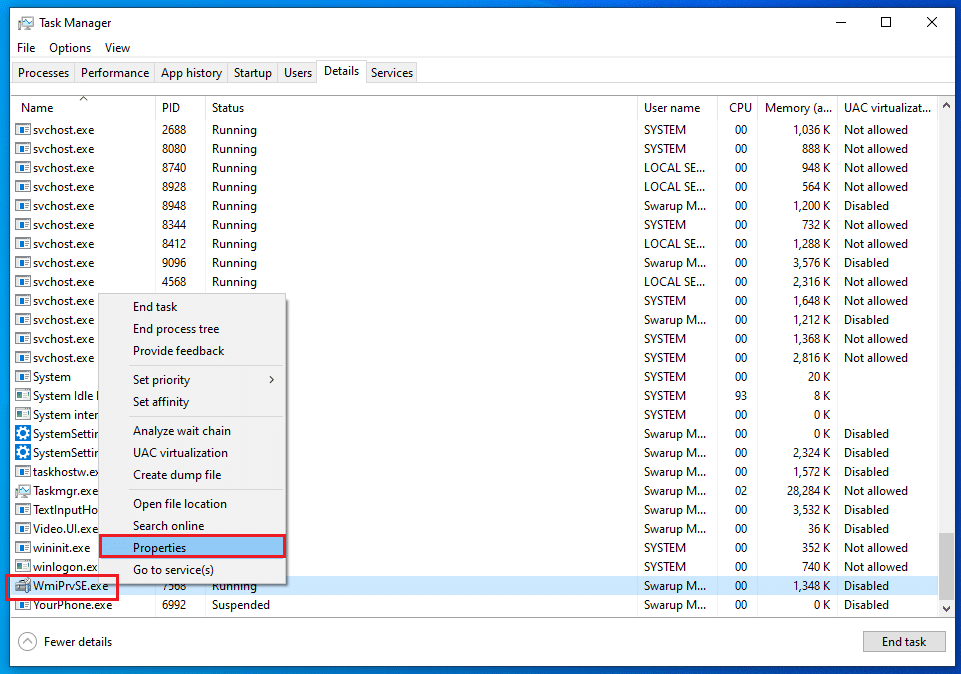Click the TextInputHost process icon
The image size is (961, 674).
[x=23, y=510]
